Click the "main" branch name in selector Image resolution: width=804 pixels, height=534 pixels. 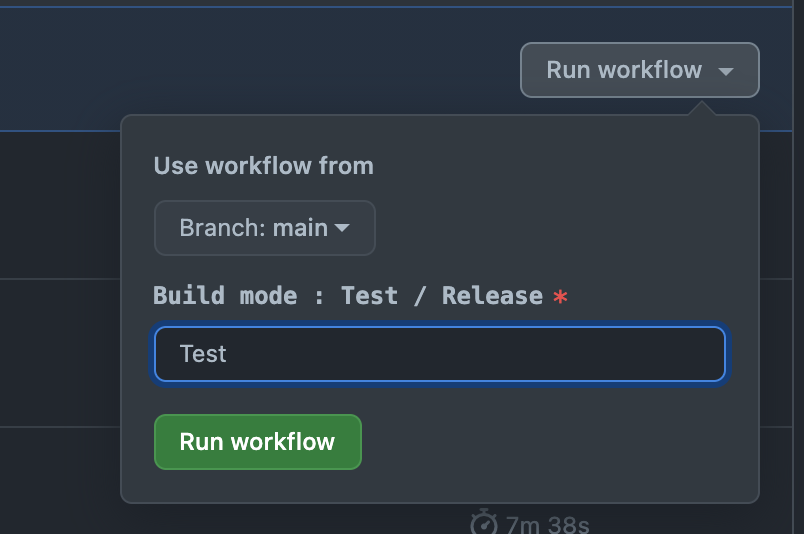pyautogui.click(x=300, y=228)
